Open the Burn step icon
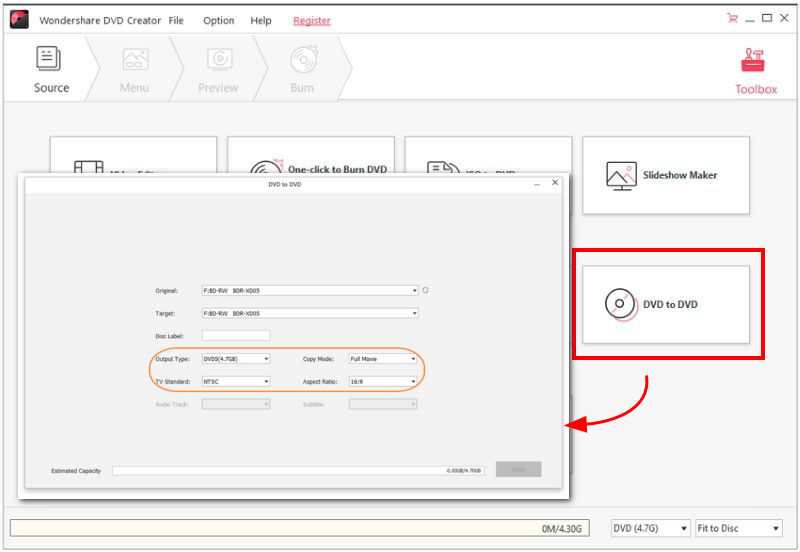 304,60
